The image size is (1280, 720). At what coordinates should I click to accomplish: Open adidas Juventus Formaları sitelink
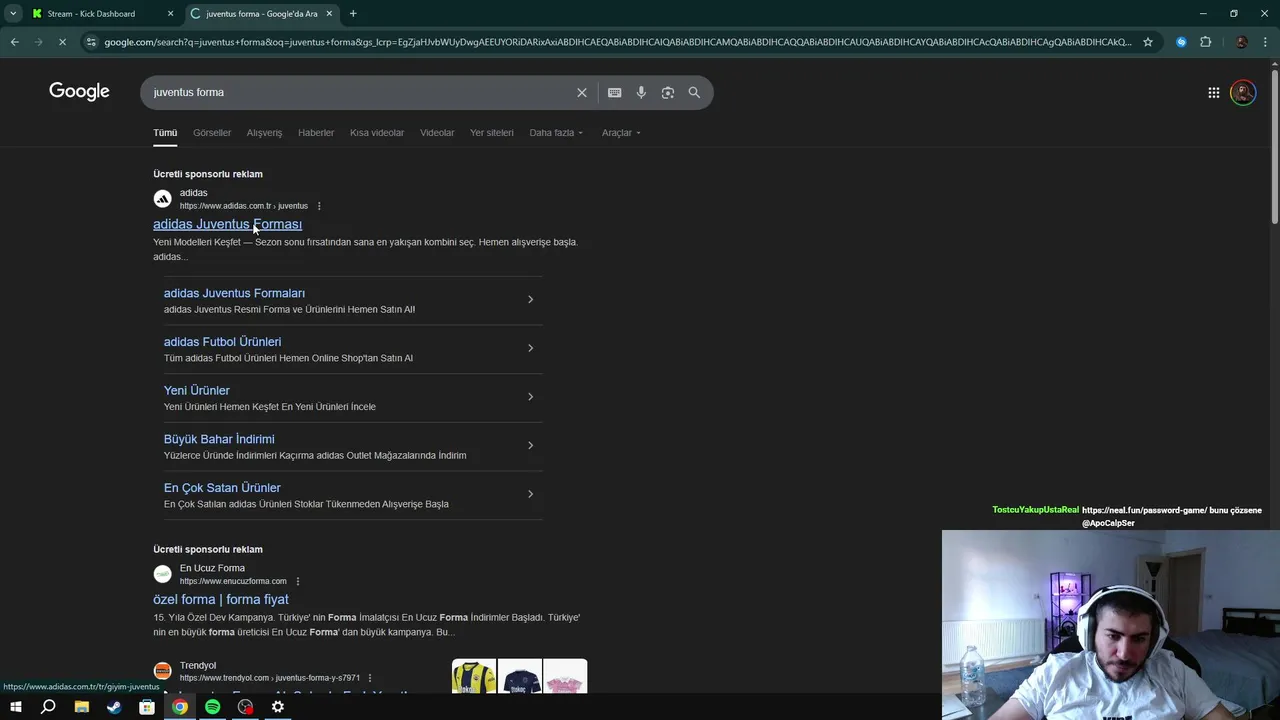click(234, 293)
